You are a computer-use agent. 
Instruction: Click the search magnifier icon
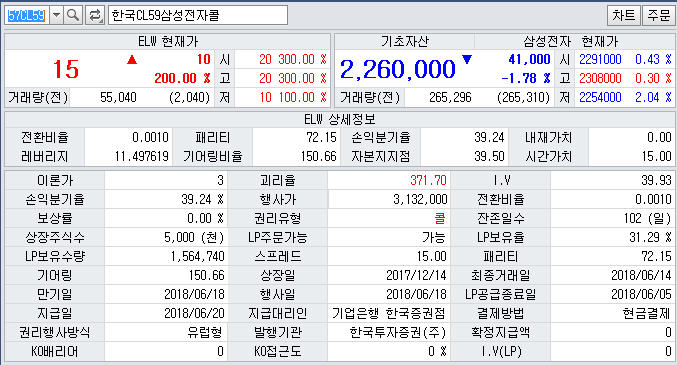(x=73, y=16)
